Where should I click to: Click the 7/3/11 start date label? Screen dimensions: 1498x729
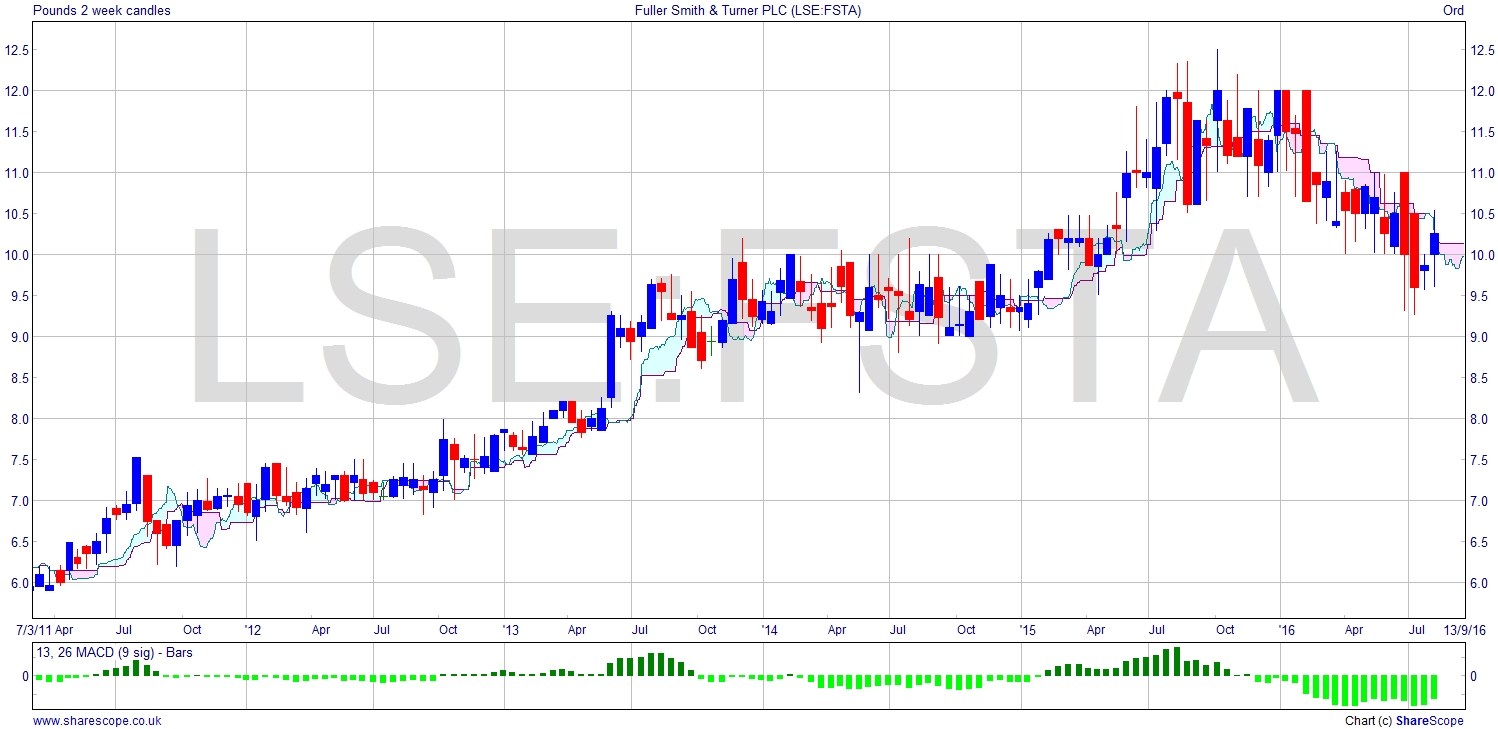point(28,630)
